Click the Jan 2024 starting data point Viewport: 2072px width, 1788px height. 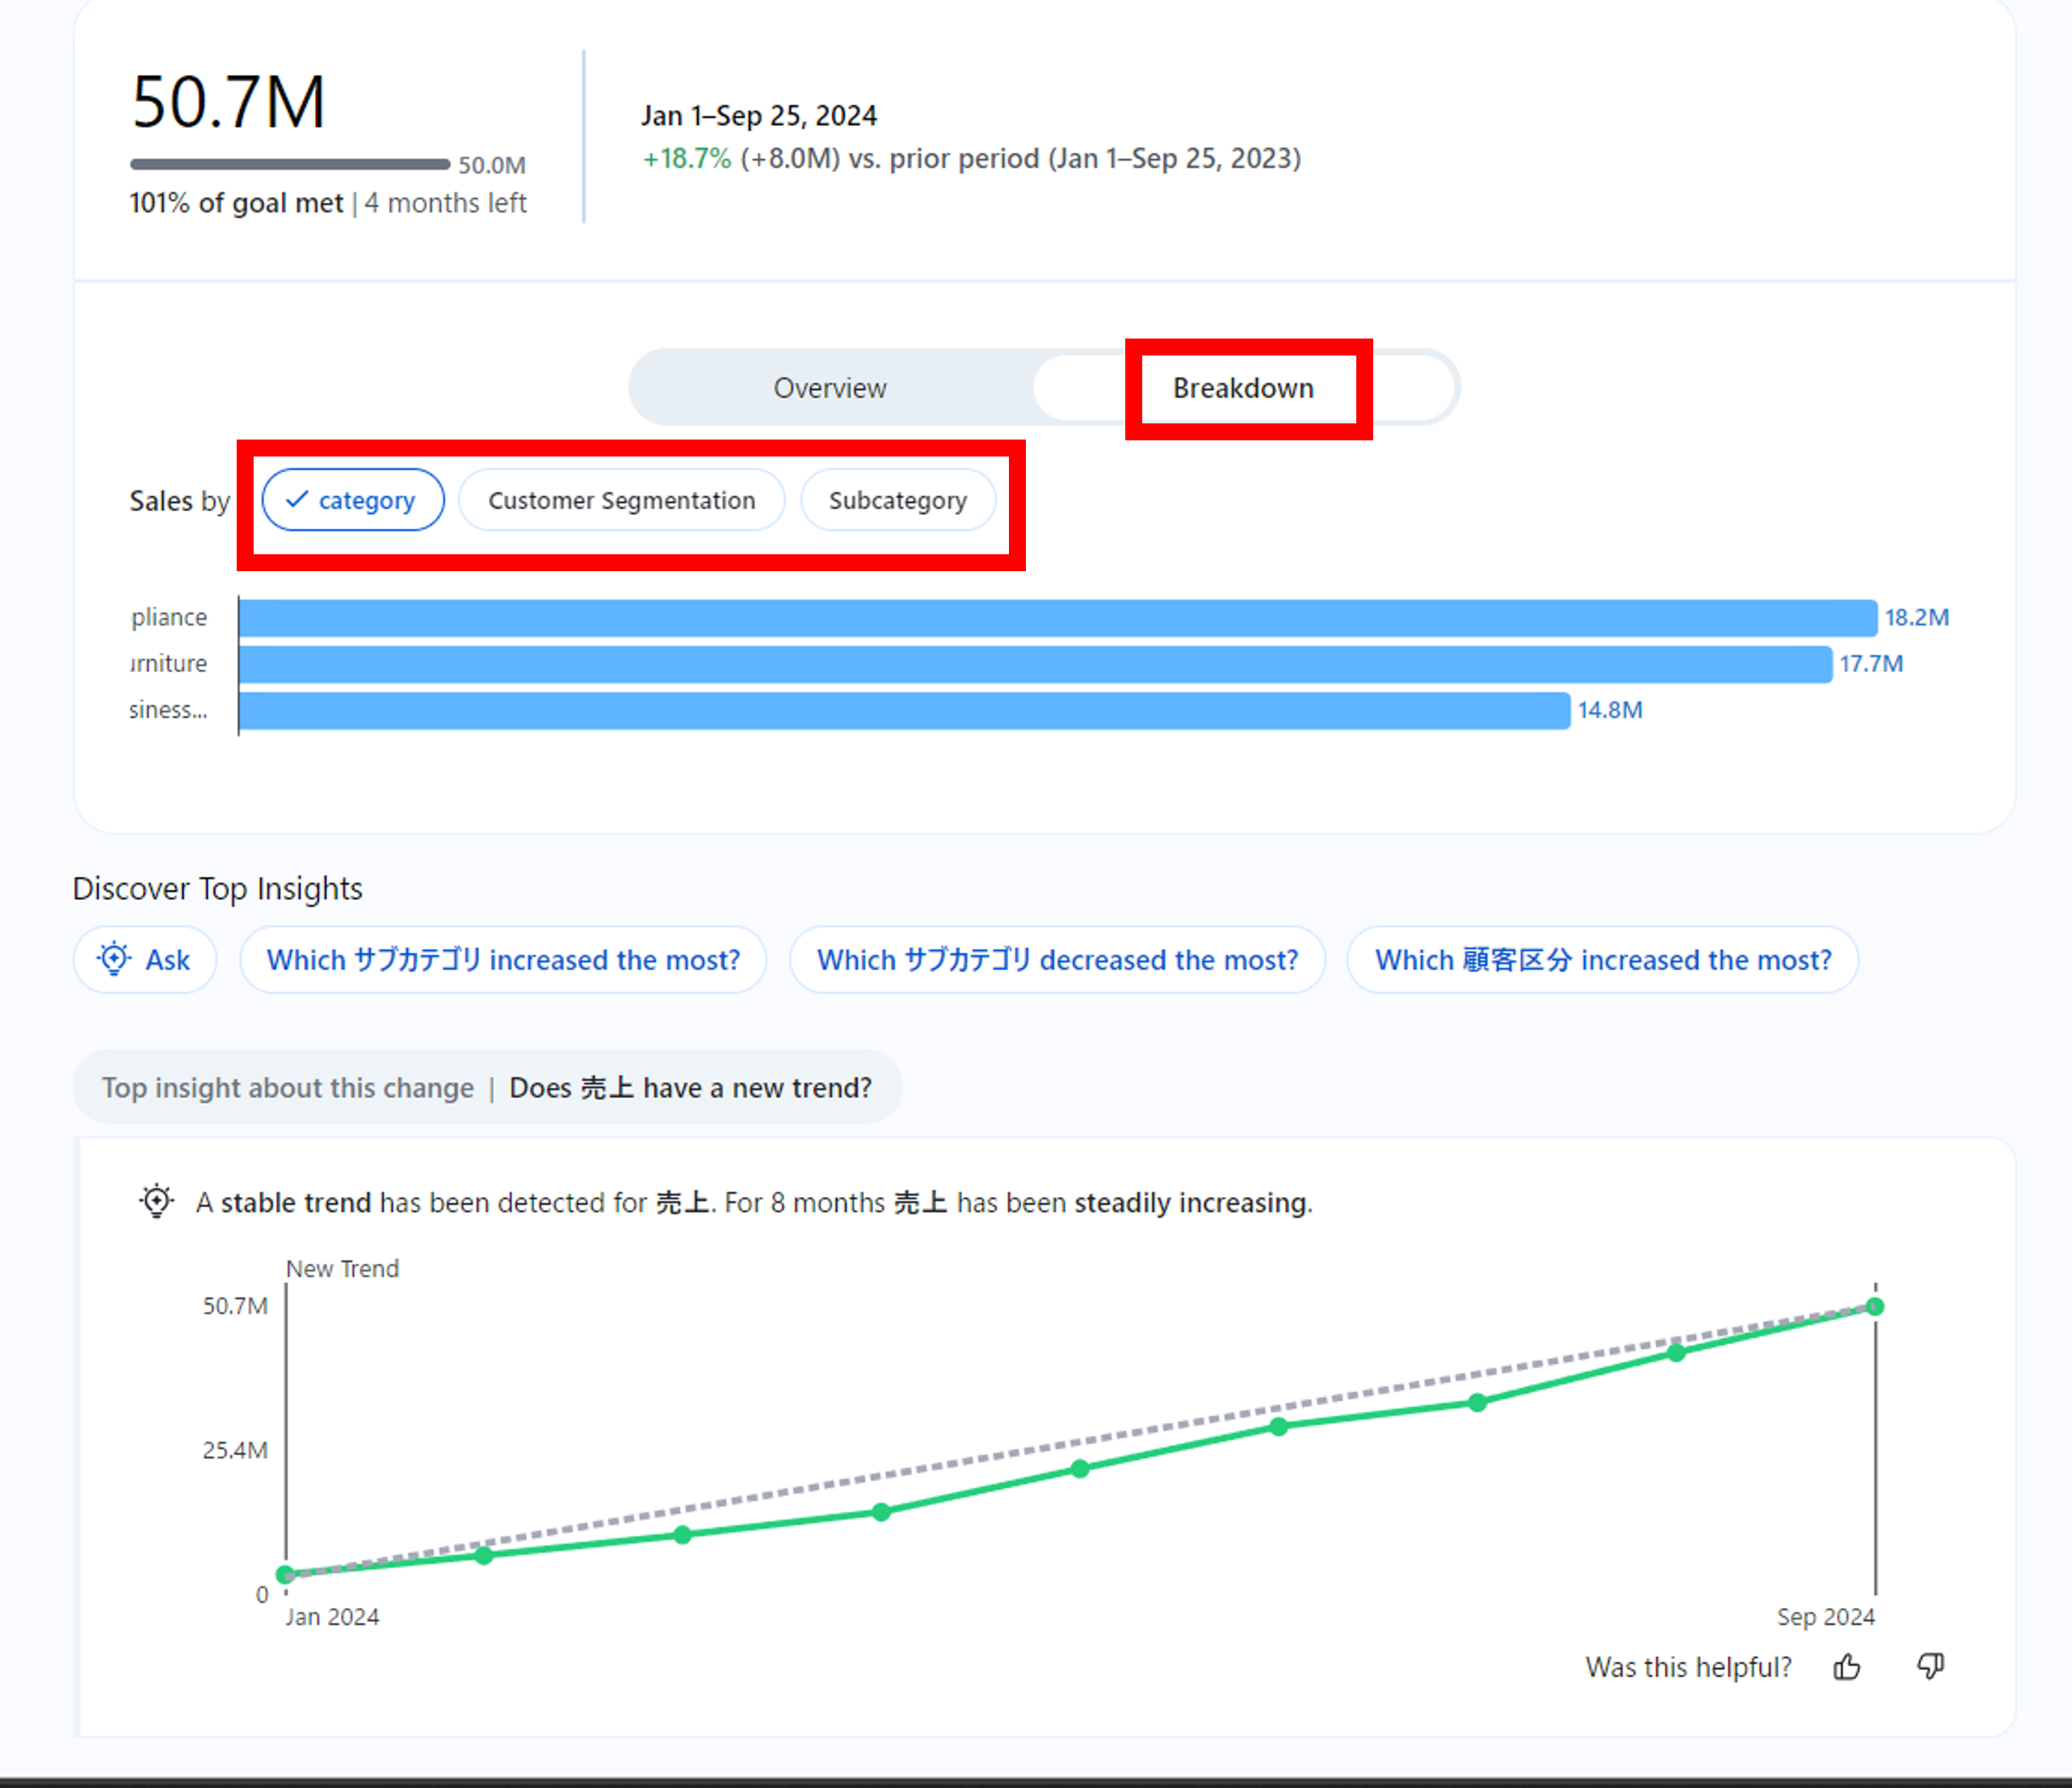[285, 1574]
